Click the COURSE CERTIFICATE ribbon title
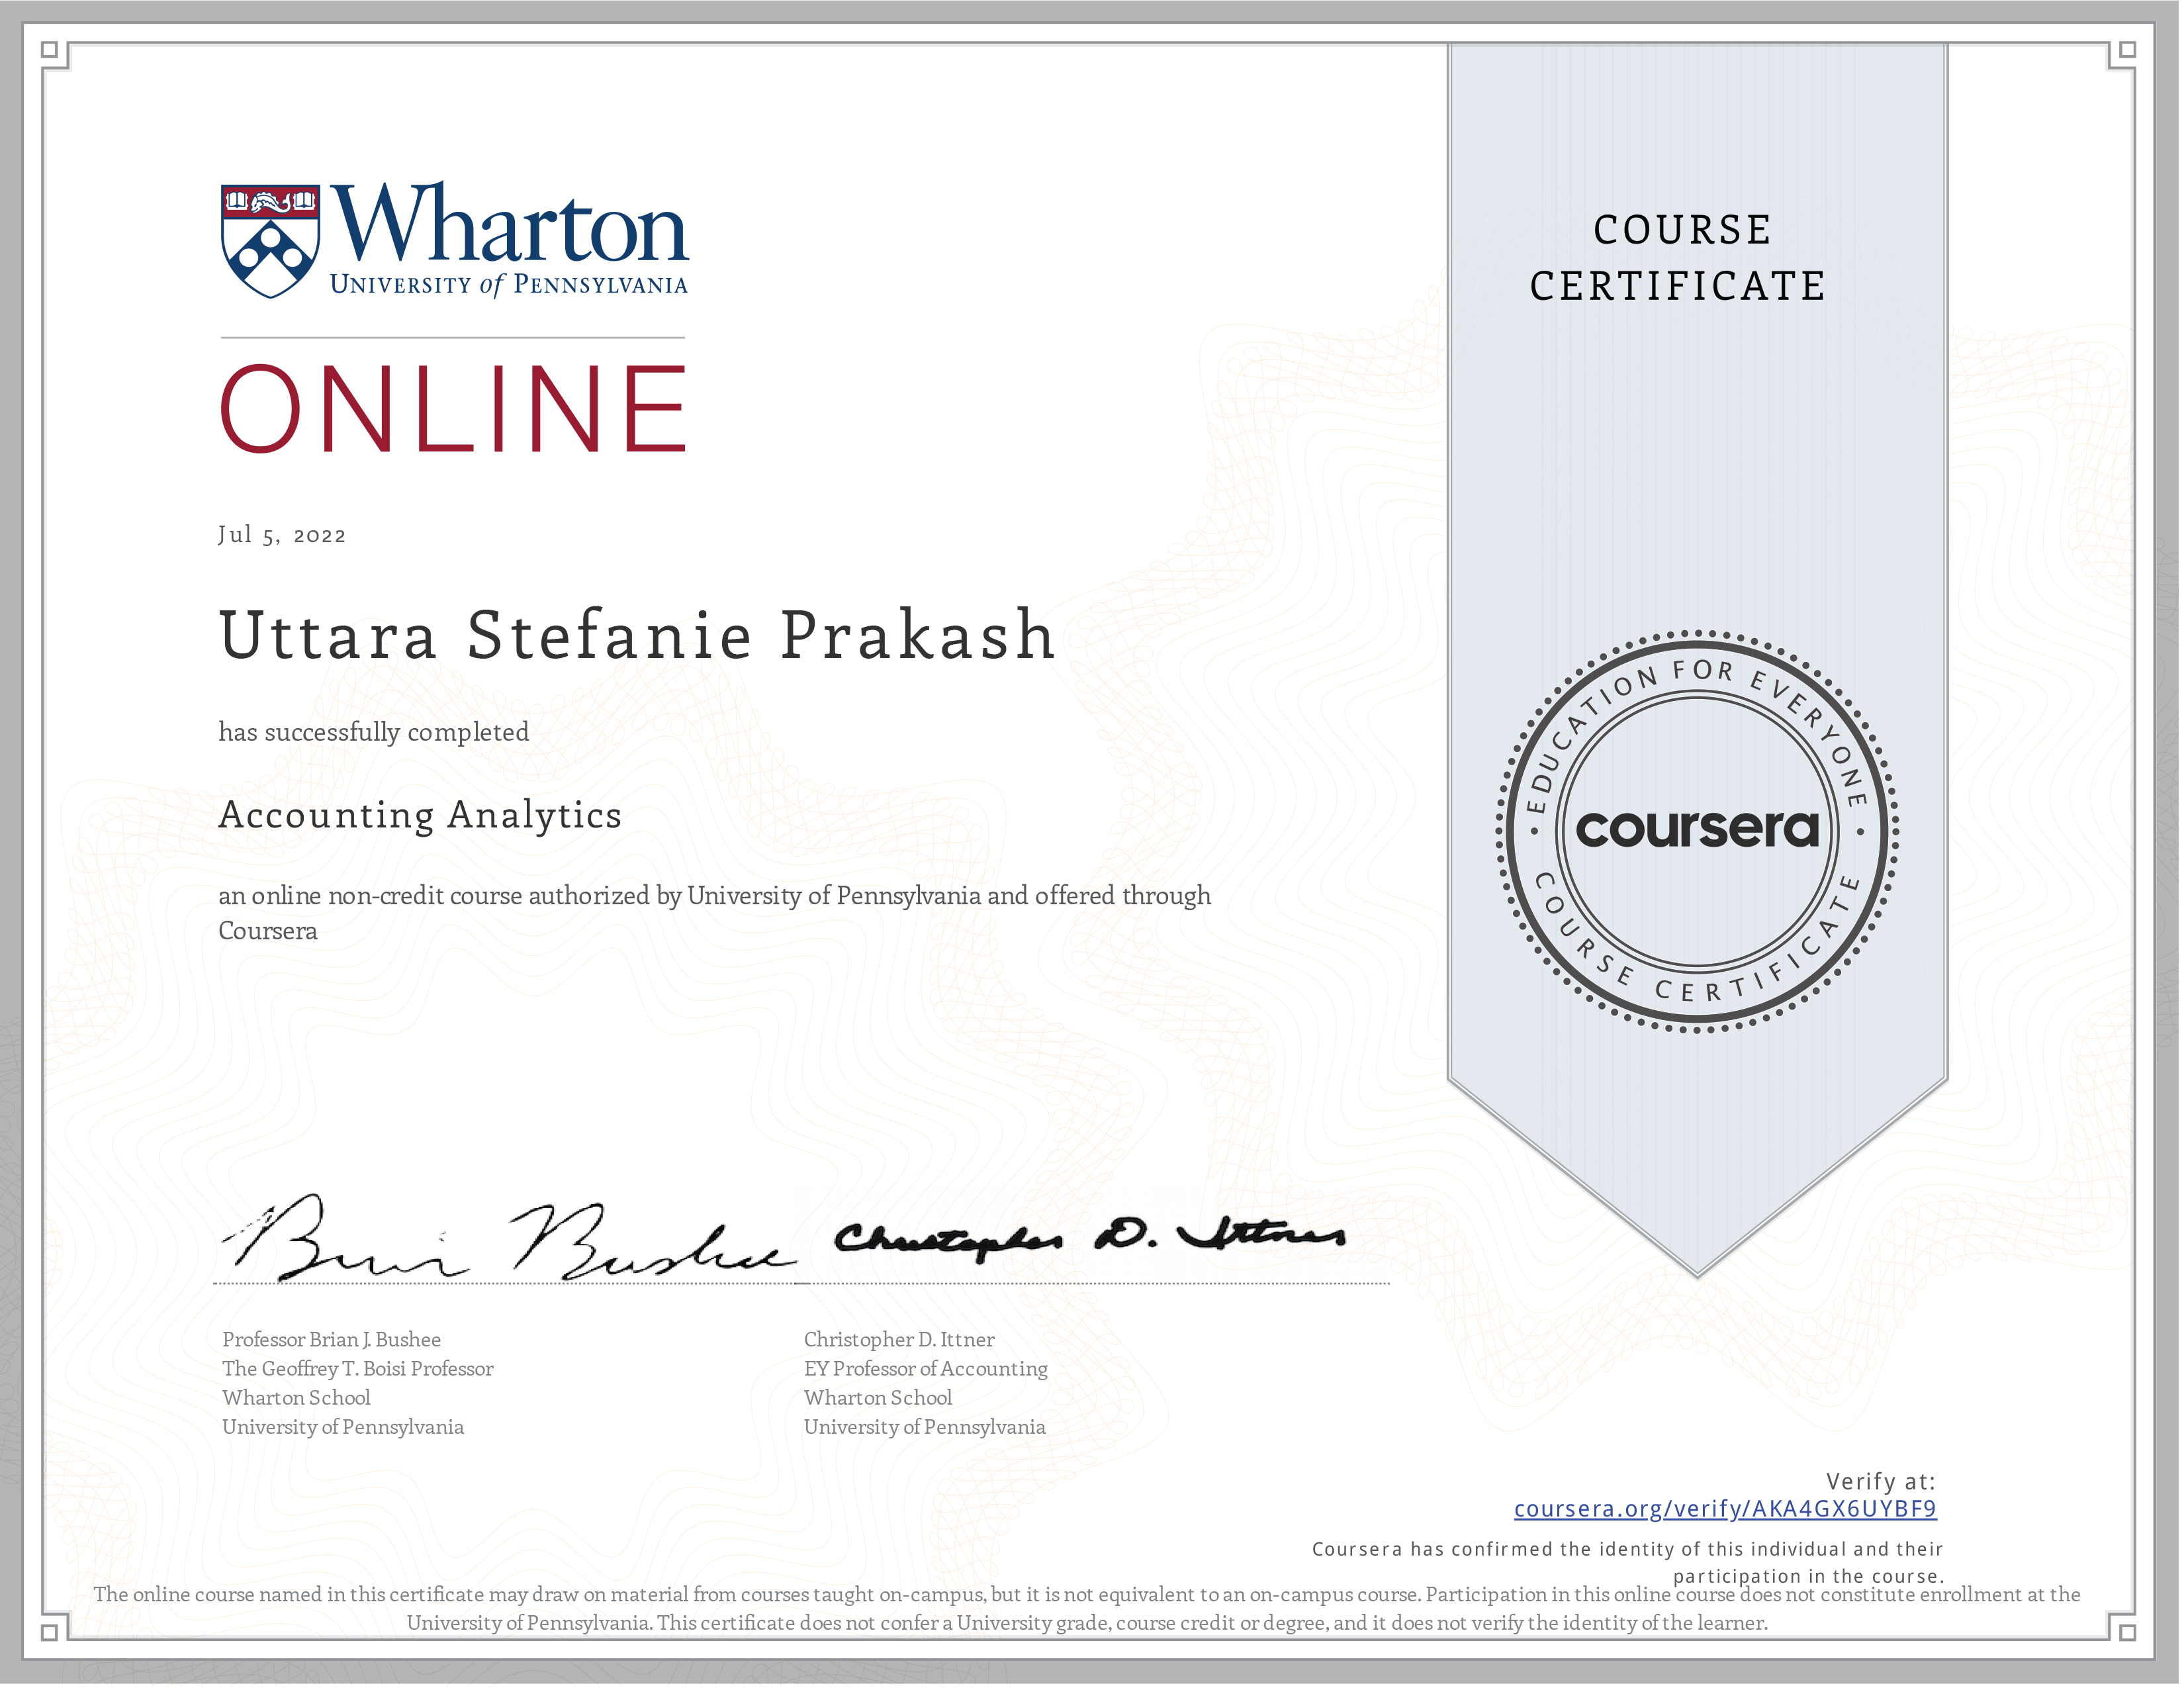2184x1688 pixels. coord(1680,258)
